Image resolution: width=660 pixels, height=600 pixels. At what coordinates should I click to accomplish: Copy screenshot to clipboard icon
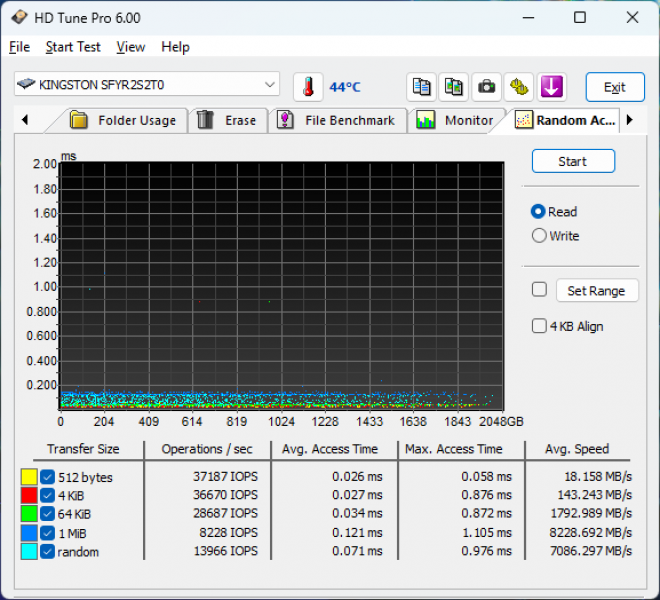click(454, 87)
